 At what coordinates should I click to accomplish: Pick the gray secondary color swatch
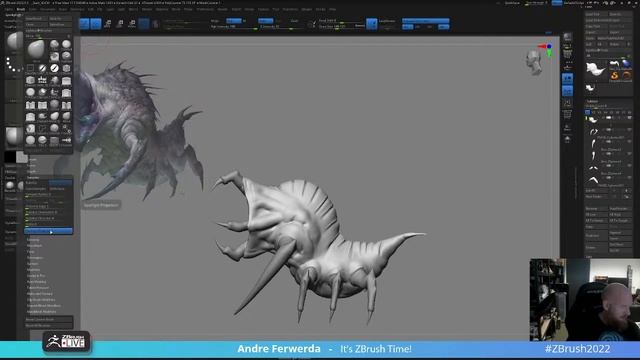pos(22,157)
